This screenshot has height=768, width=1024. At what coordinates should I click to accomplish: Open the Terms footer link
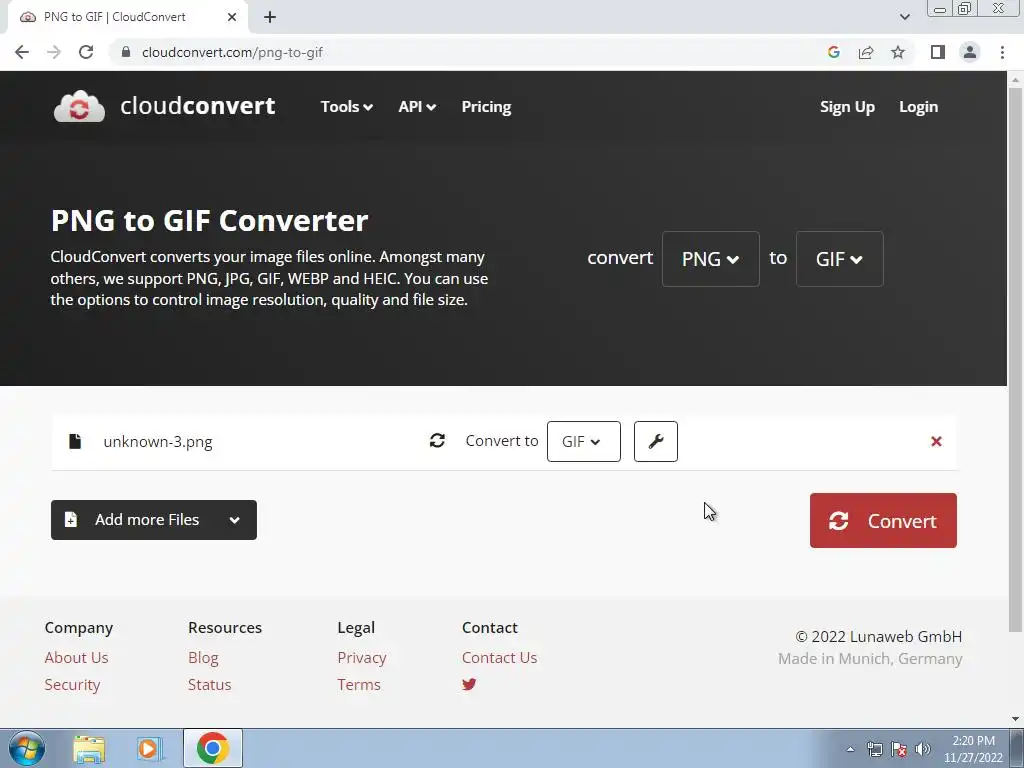pyautogui.click(x=359, y=684)
